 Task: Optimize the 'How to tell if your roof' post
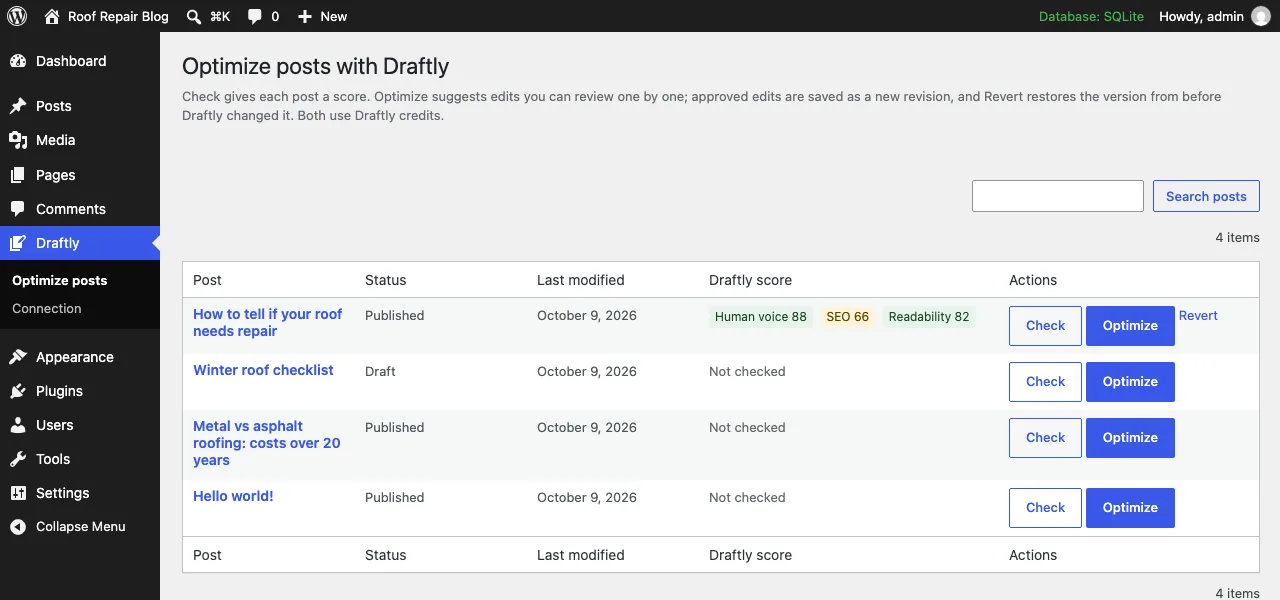[x=1130, y=326]
